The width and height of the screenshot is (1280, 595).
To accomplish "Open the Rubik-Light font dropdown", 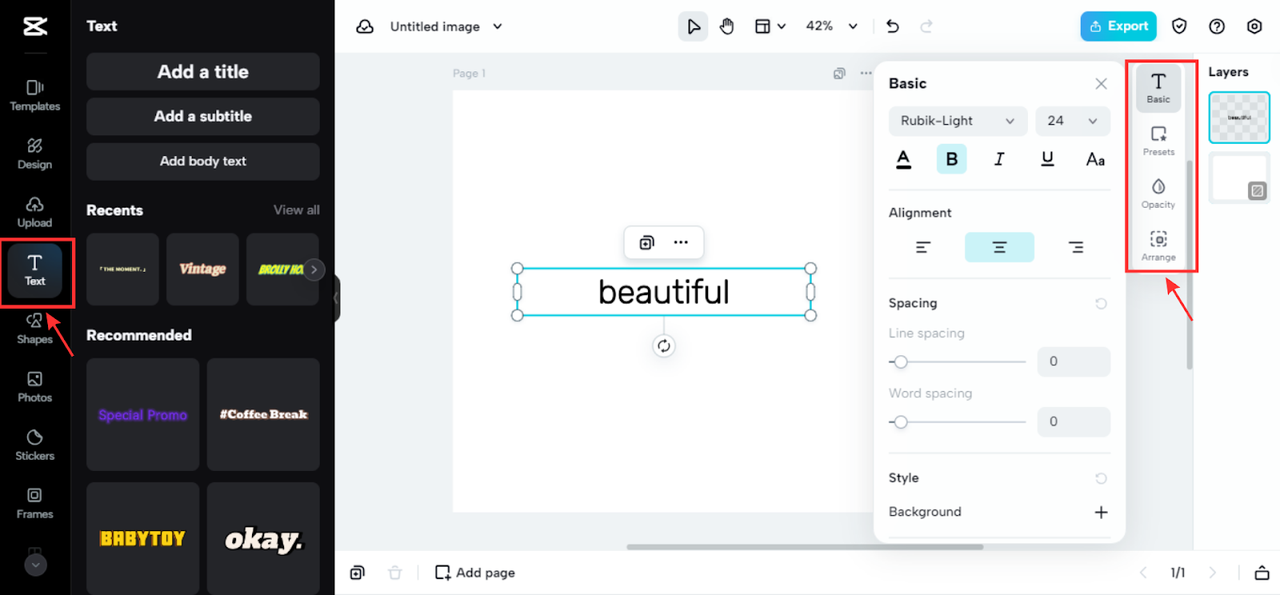I will point(958,121).
